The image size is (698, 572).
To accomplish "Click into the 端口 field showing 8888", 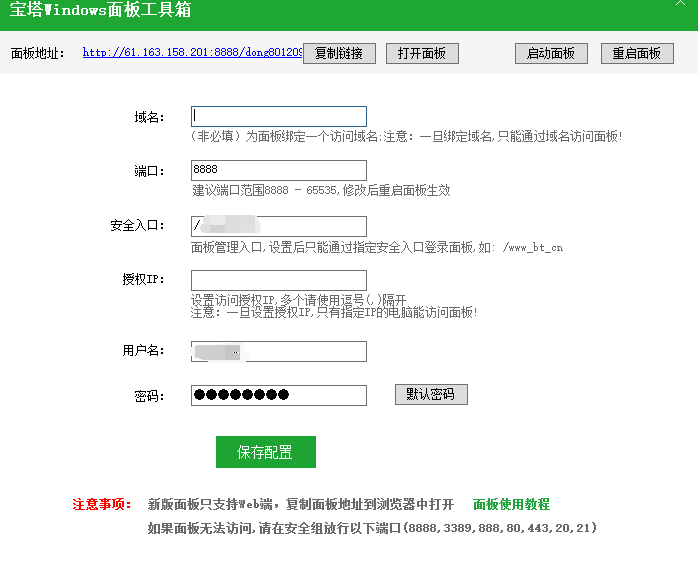I will coord(279,170).
